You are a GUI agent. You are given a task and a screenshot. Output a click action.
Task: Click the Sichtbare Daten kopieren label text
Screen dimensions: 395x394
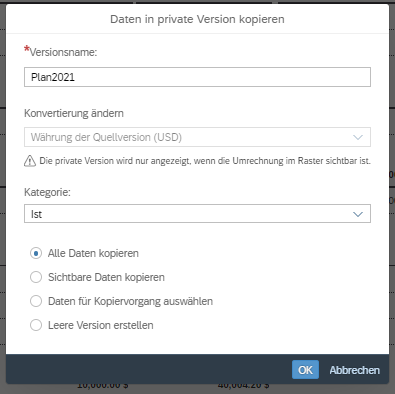(x=106, y=277)
